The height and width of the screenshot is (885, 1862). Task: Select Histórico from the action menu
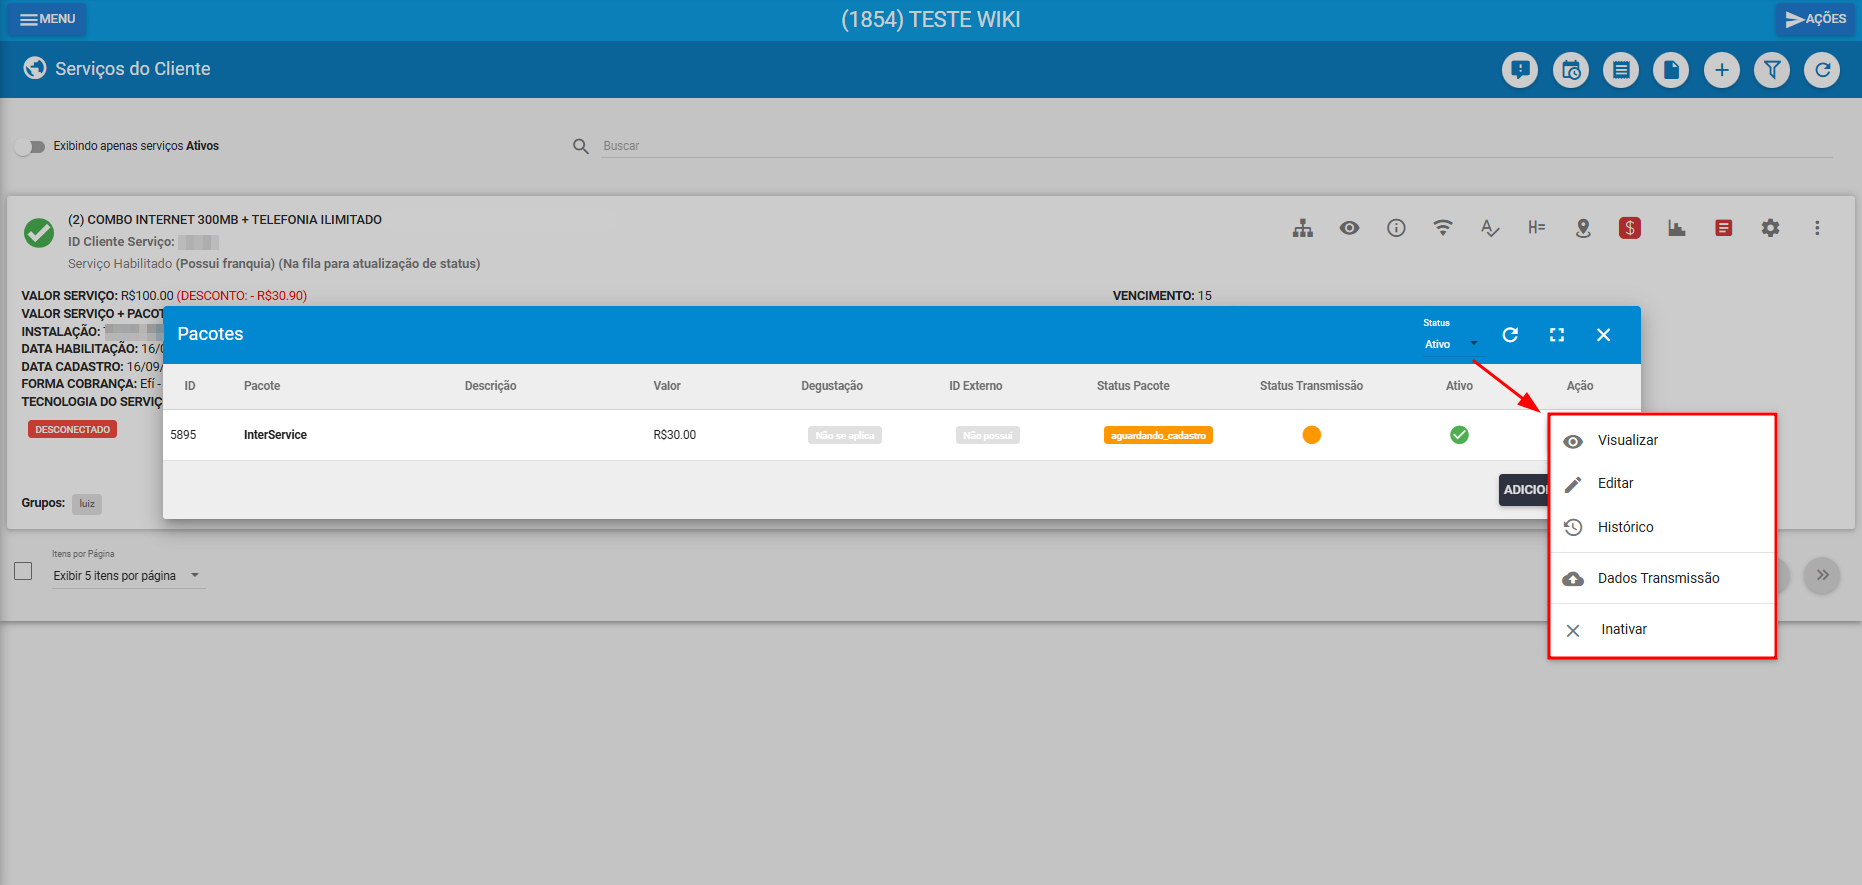pyautogui.click(x=1662, y=527)
